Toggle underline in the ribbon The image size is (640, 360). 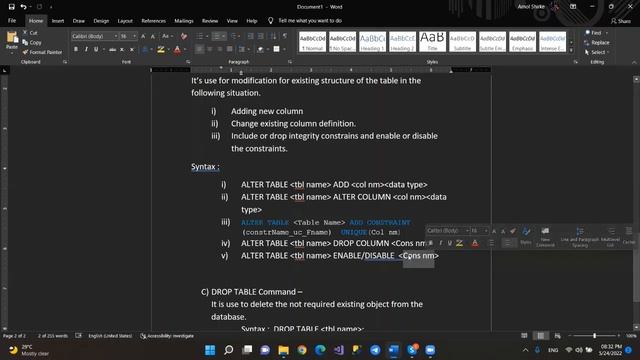tap(96, 49)
